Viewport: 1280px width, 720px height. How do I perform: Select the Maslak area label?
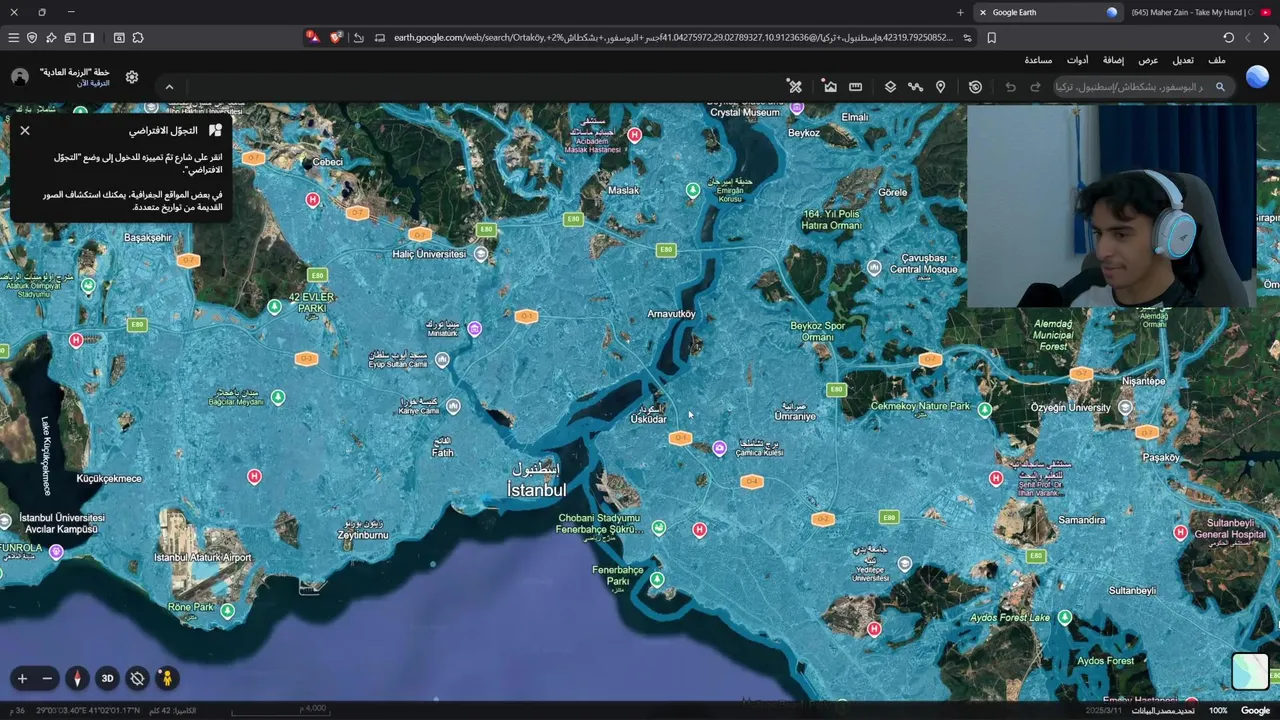pos(623,190)
